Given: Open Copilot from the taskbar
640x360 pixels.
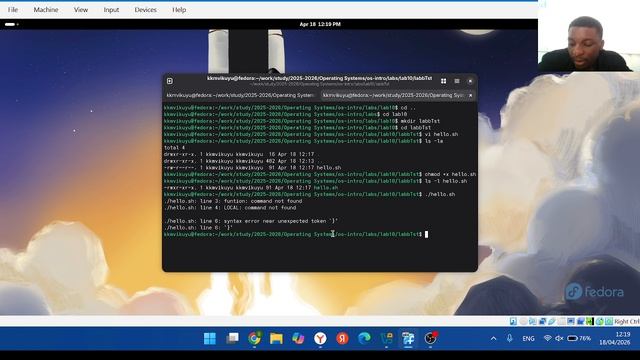Looking at the screenshot, I should click(298, 338).
